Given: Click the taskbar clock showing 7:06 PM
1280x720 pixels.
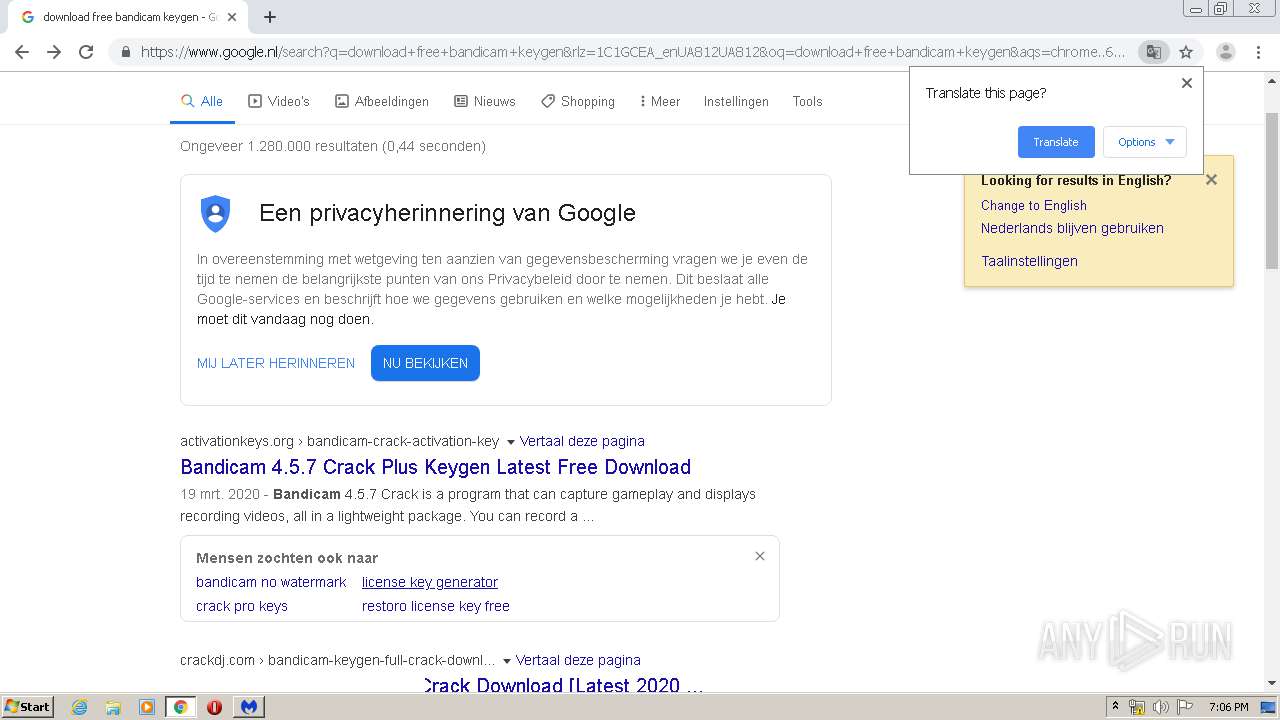Looking at the screenshot, I should (1228, 707).
